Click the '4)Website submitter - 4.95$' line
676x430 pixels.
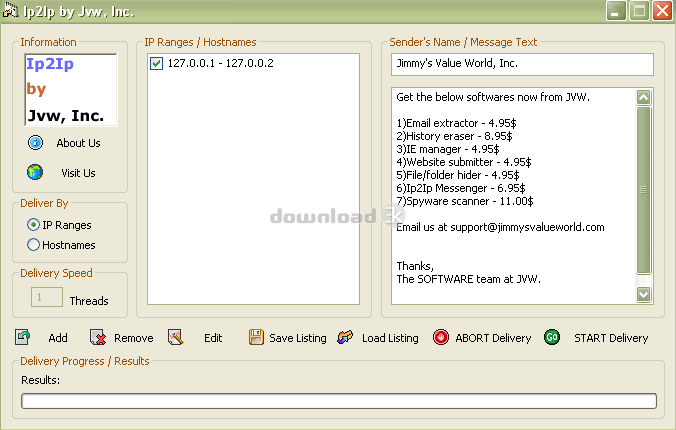pos(463,162)
